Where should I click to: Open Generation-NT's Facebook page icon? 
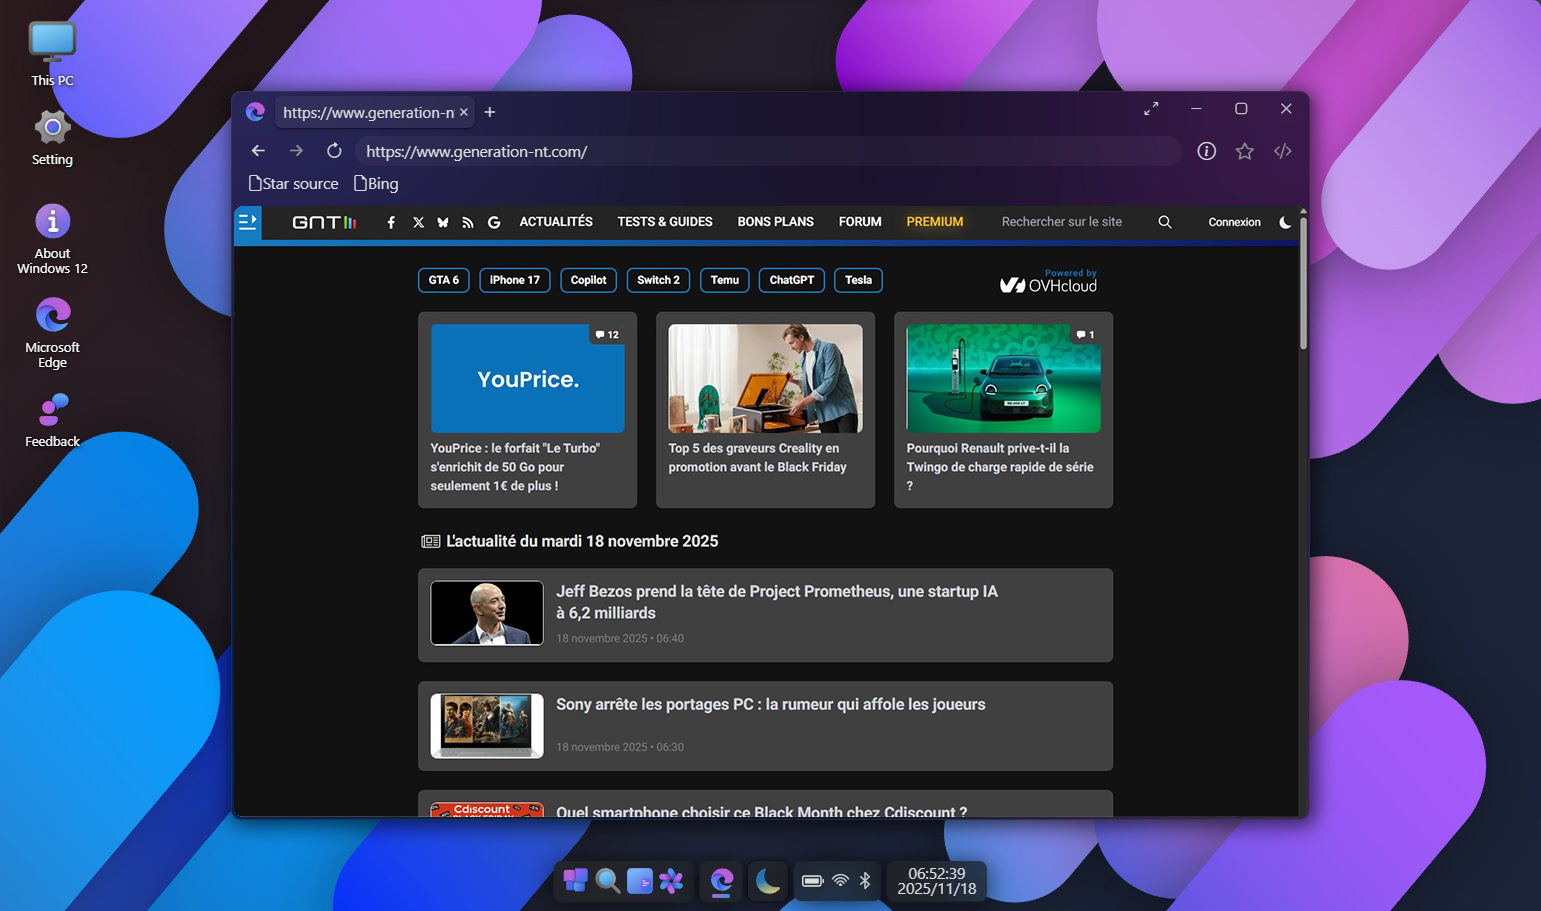pyautogui.click(x=391, y=222)
